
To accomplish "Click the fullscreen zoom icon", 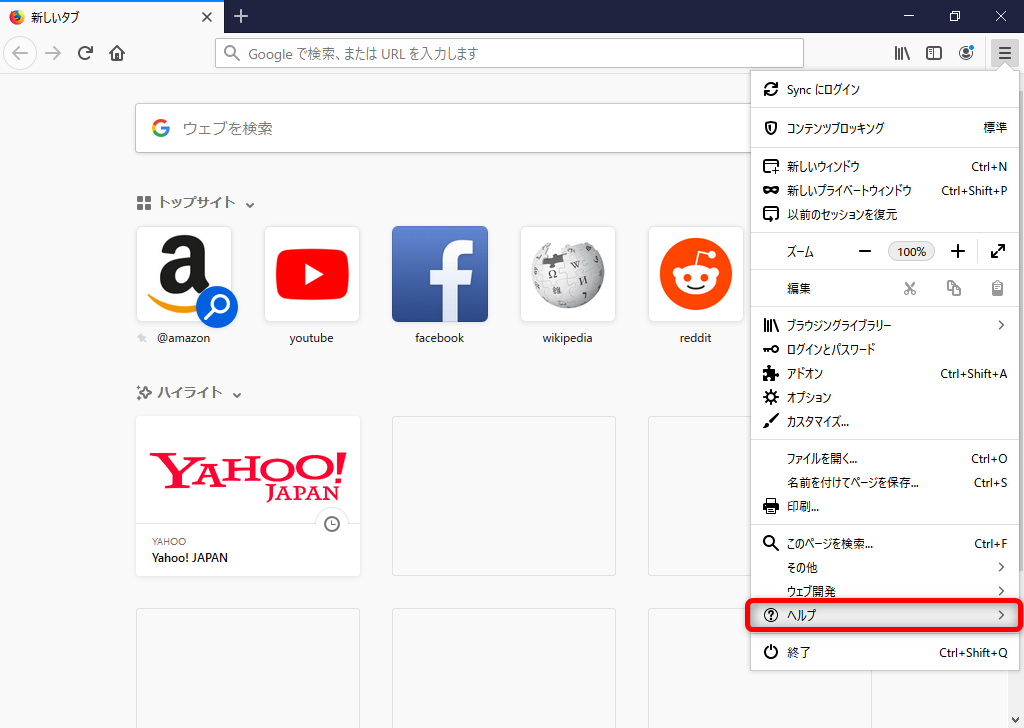I will (x=997, y=251).
